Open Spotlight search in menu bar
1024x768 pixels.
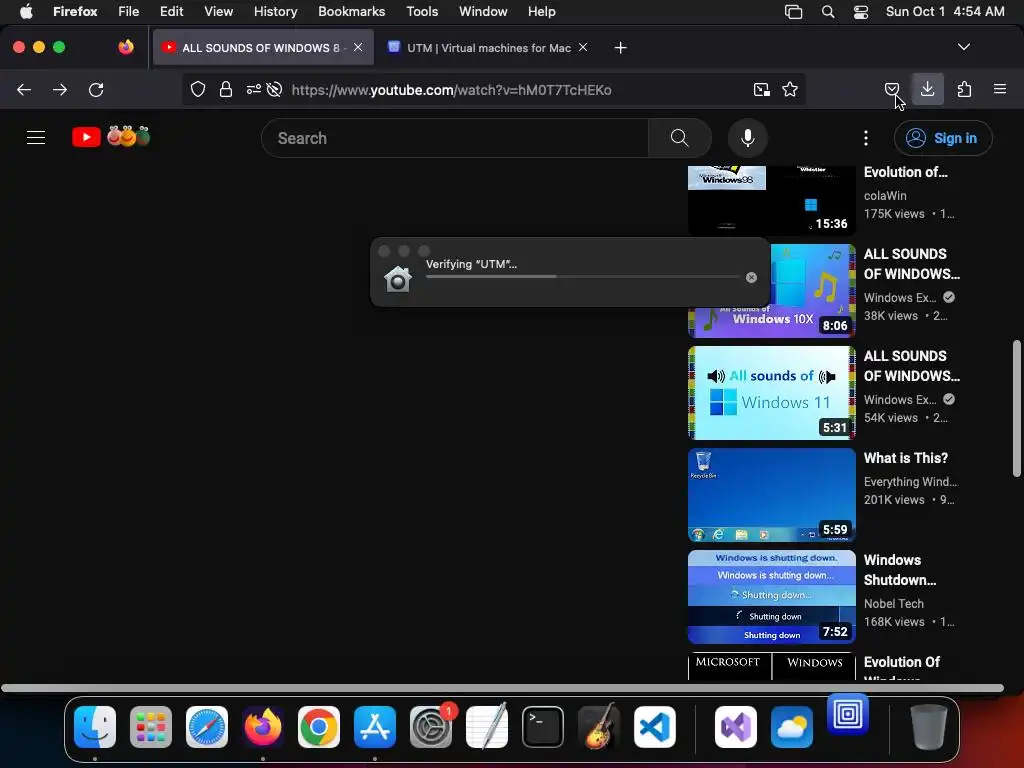click(827, 12)
